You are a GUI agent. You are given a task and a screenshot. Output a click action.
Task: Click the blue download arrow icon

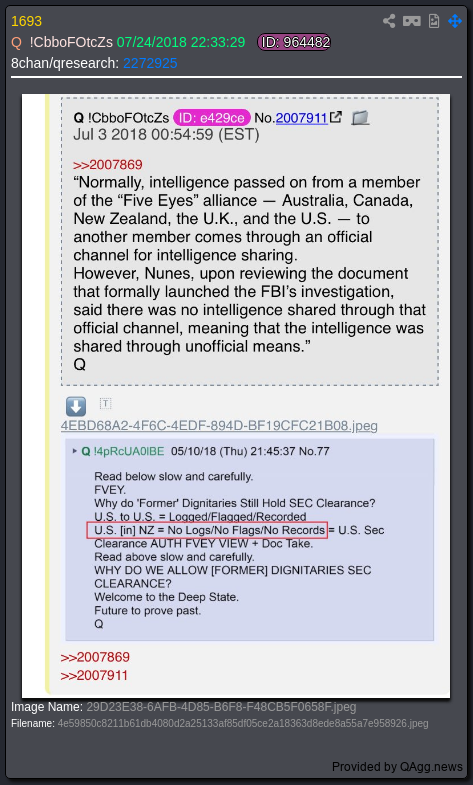(76, 407)
